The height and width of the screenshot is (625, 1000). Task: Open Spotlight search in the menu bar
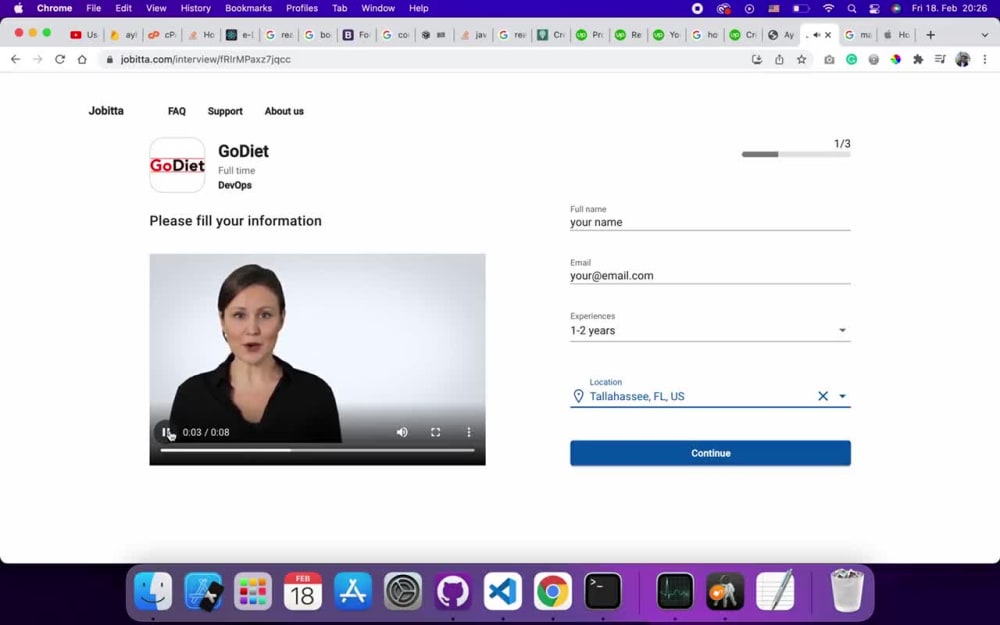click(851, 8)
